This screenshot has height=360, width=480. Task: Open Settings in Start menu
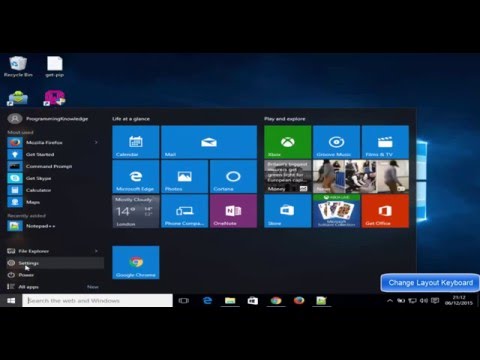coord(55,263)
